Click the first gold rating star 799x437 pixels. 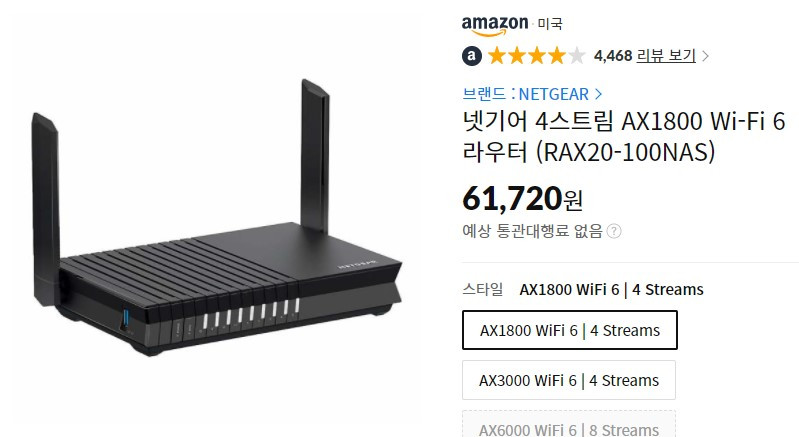[497, 56]
